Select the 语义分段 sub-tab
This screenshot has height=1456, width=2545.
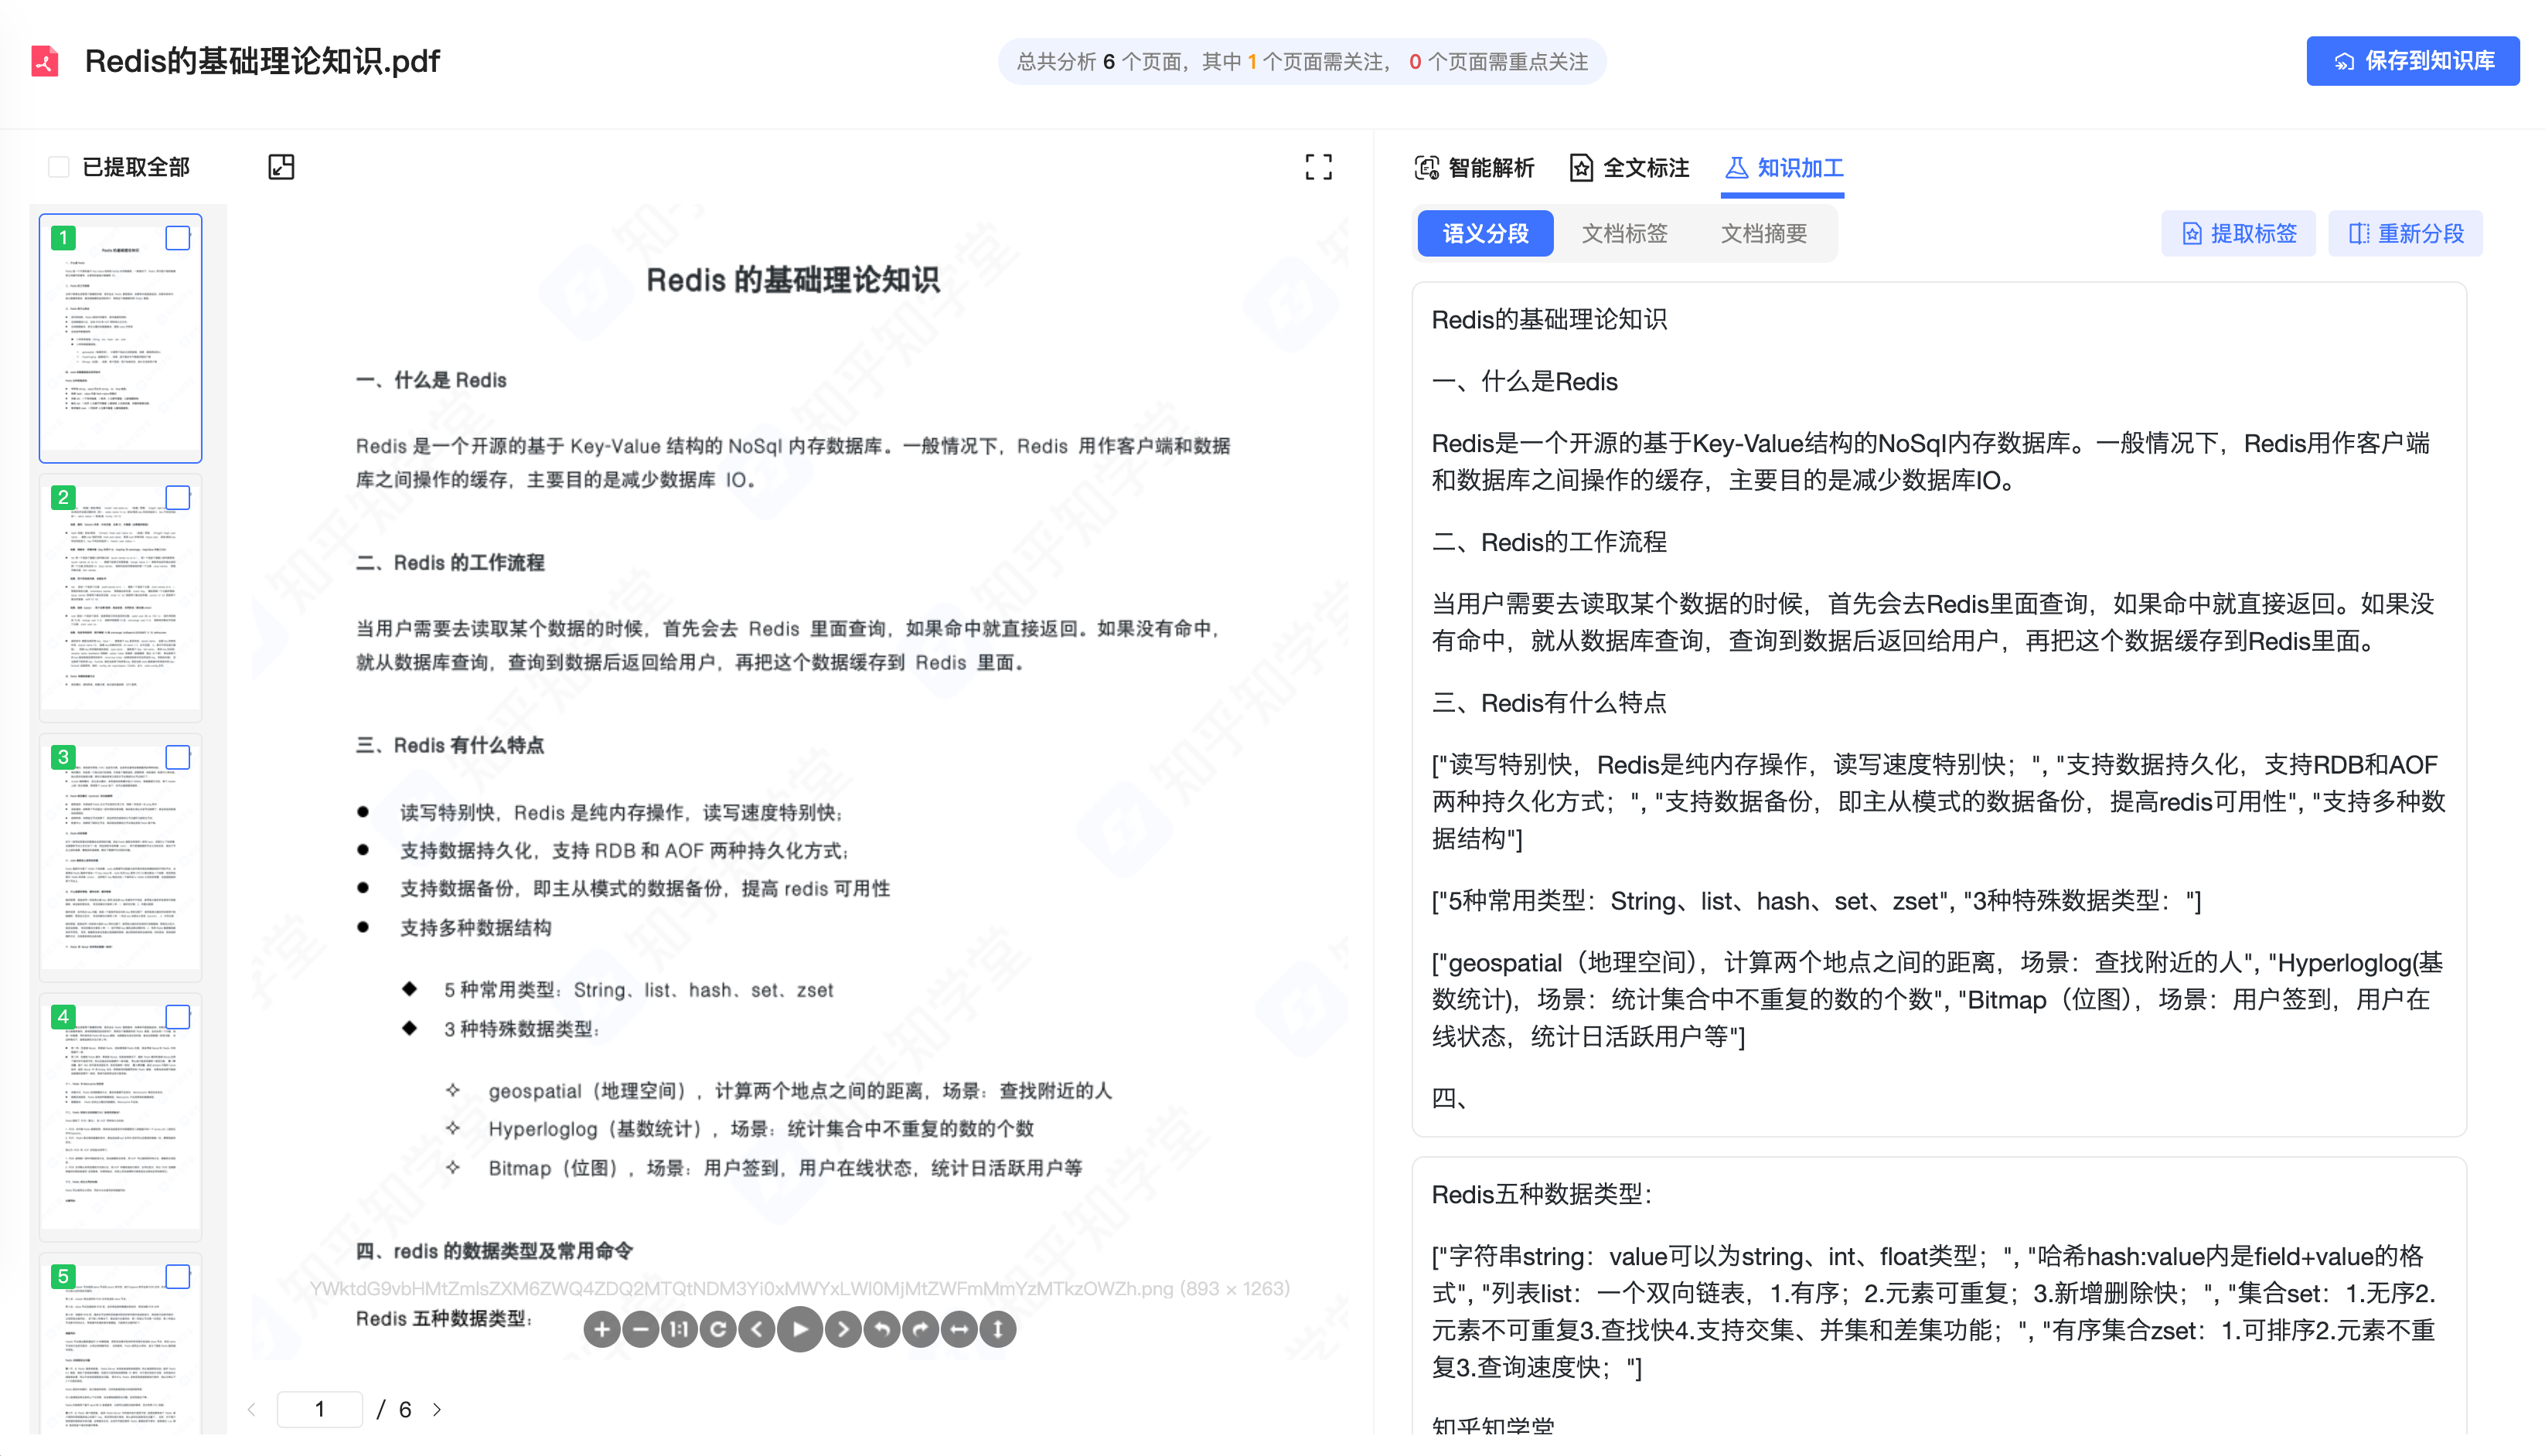pyautogui.click(x=1485, y=233)
